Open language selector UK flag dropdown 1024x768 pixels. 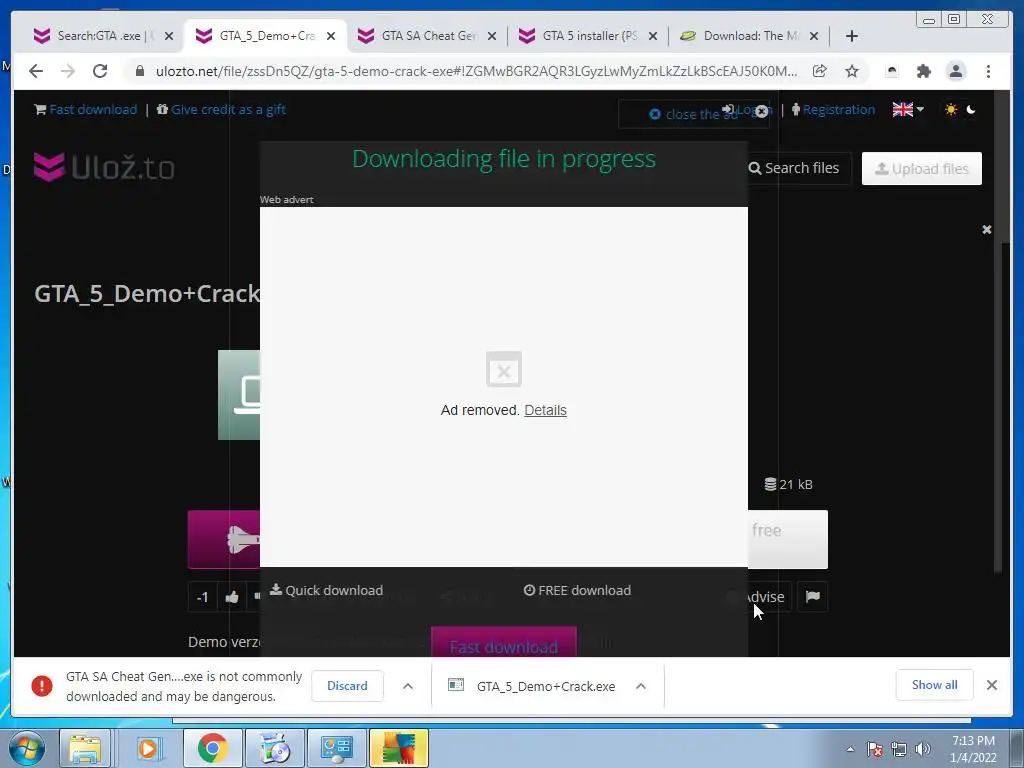point(908,110)
